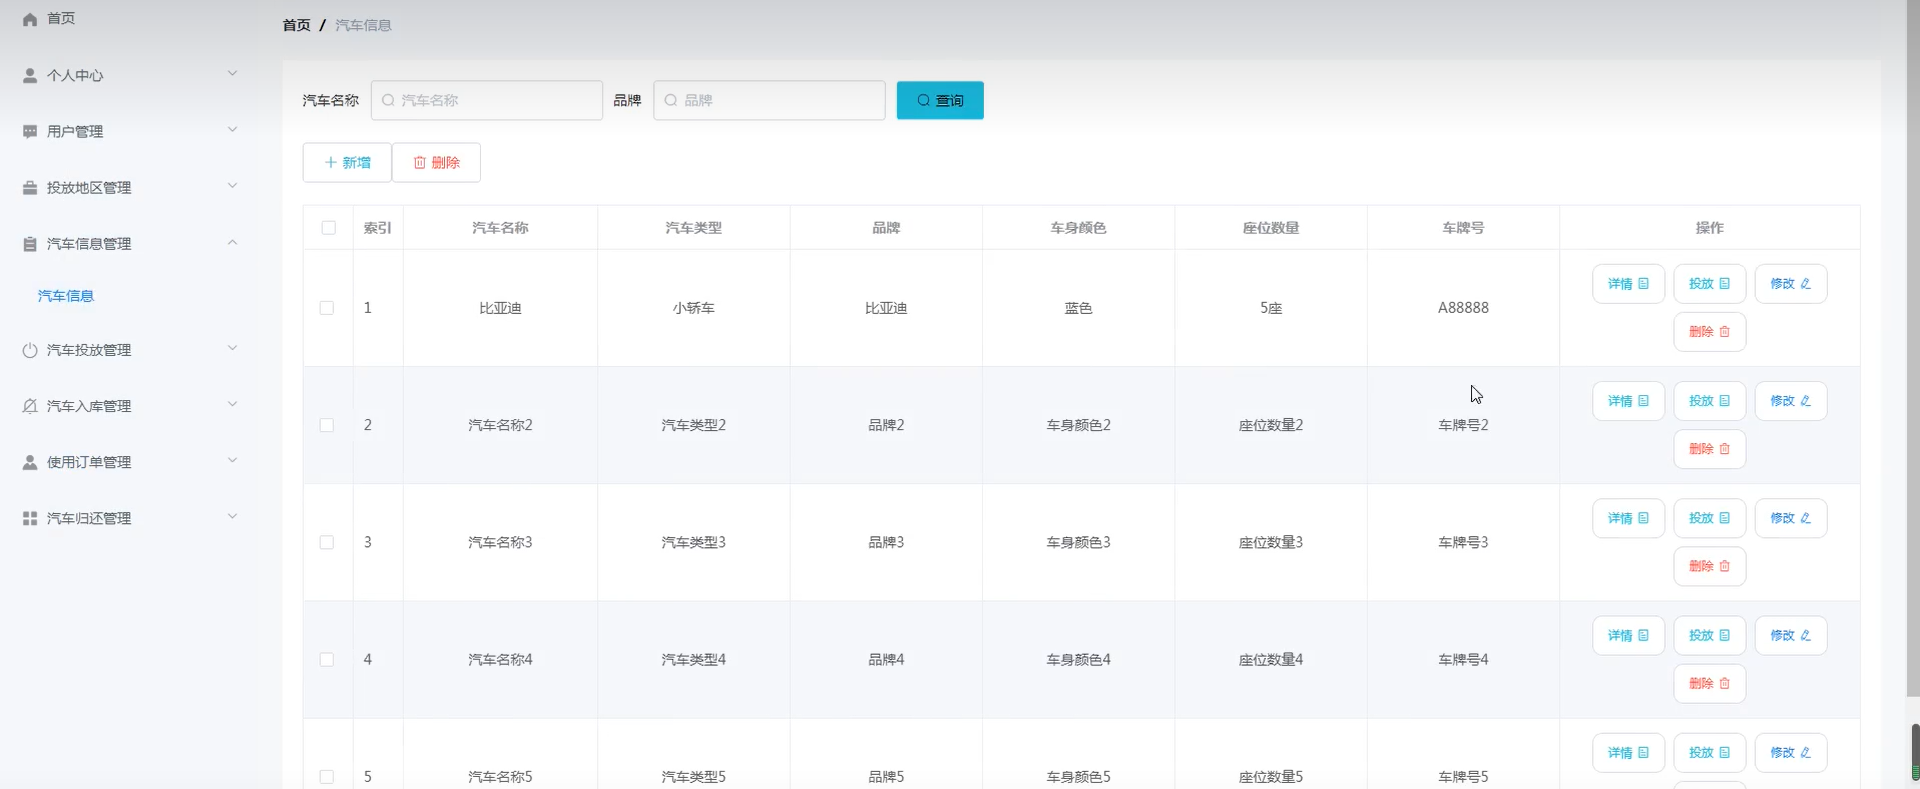The image size is (1920, 789).
Task: Open 用户管理 menu label
Action: [x=75, y=131]
